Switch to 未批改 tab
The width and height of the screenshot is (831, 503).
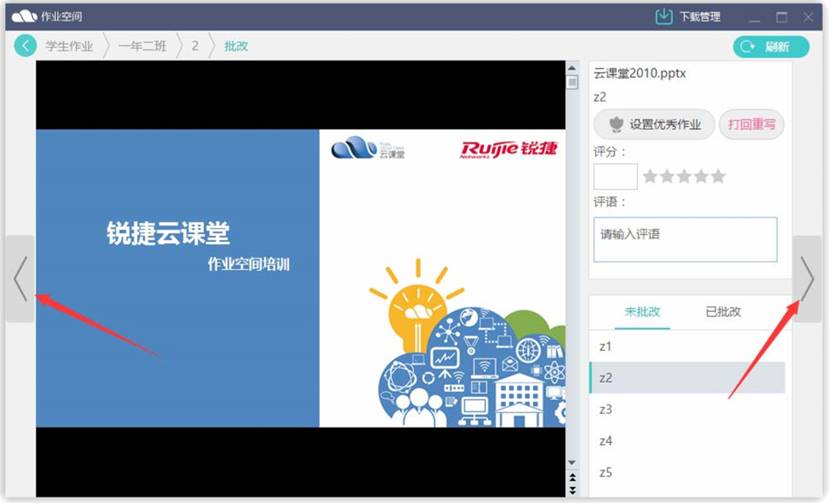point(642,312)
